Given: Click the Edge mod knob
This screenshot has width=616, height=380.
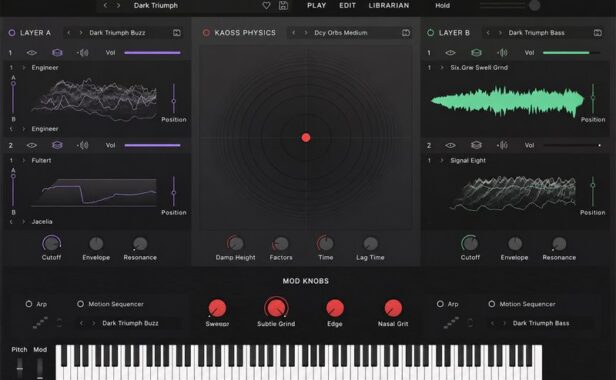Looking at the screenshot, I should pyautogui.click(x=335, y=308).
